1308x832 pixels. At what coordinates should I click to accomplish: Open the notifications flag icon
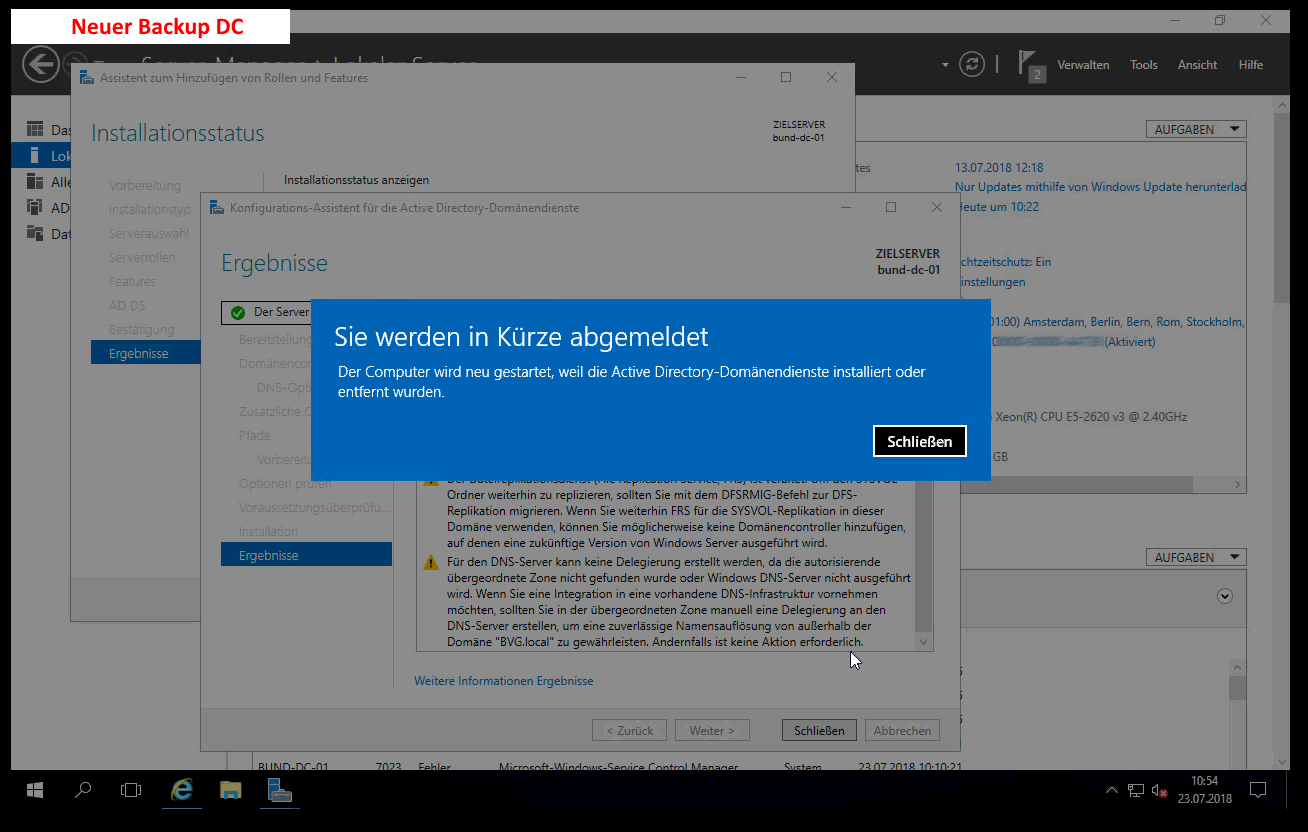pos(1030,65)
